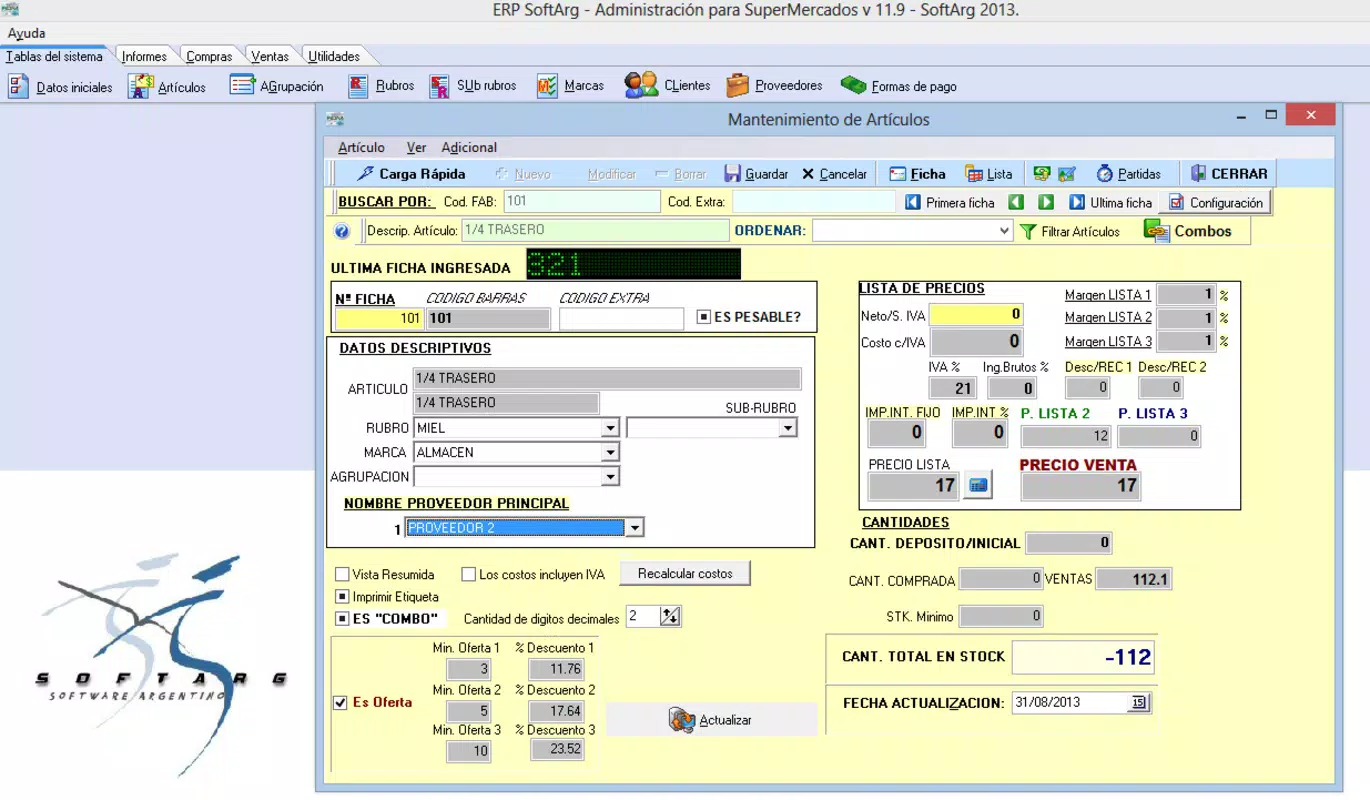Screen dimensions: 1370x800
Task: Uncheck the Es Oferta checkbox
Action: pyautogui.click(x=341, y=703)
